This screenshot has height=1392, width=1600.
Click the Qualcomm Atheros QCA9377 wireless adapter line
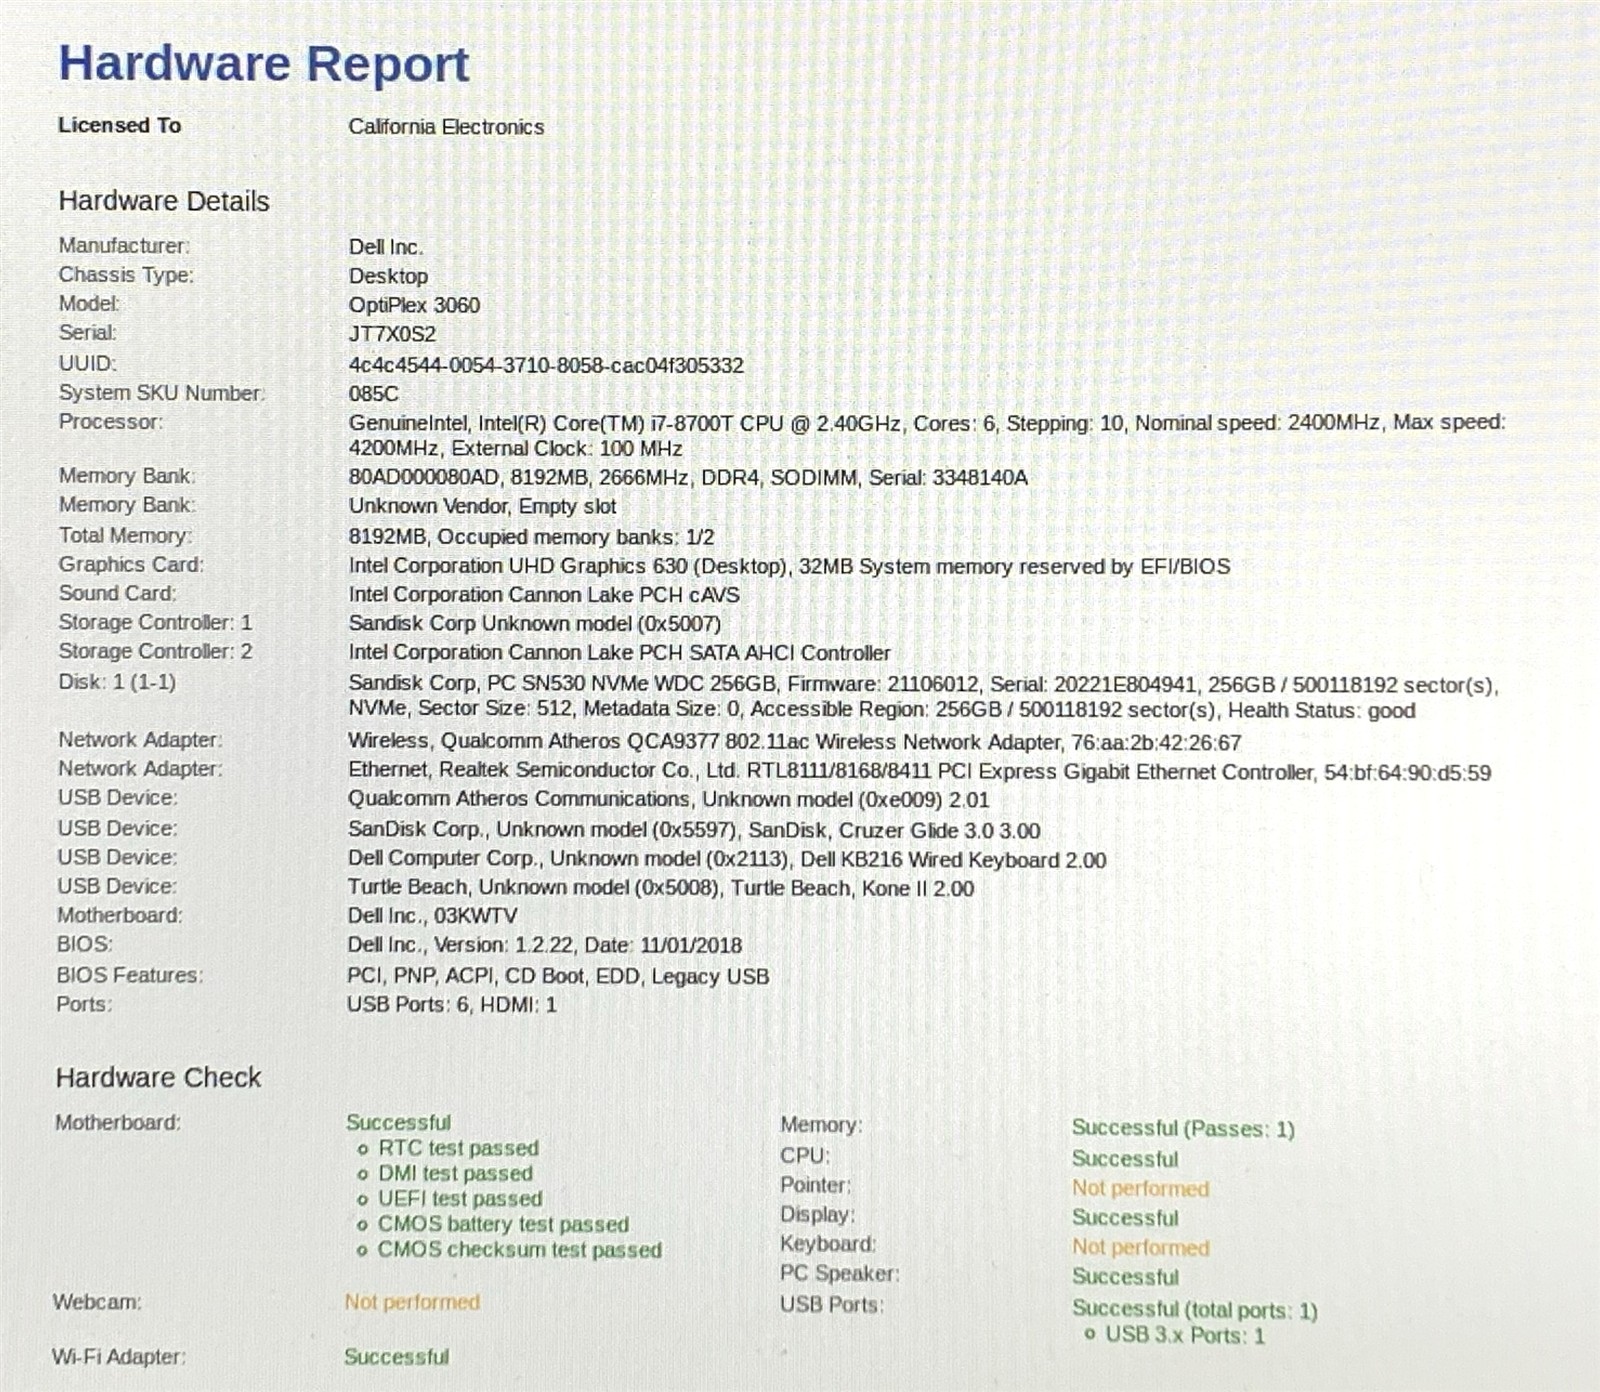[x=794, y=742]
